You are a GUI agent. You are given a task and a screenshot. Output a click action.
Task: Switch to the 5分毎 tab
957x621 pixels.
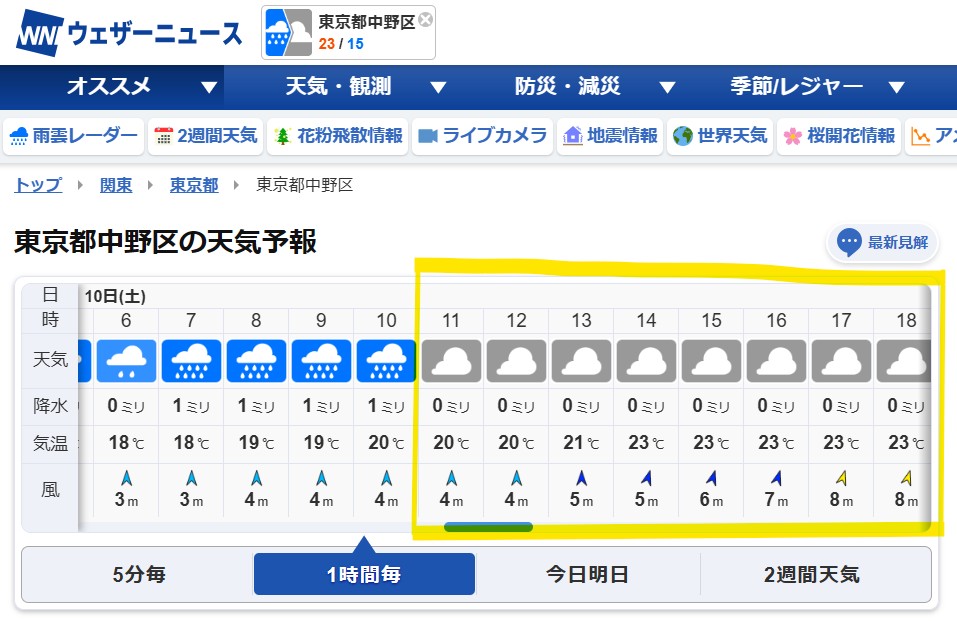pyautogui.click(x=139, y=574)
